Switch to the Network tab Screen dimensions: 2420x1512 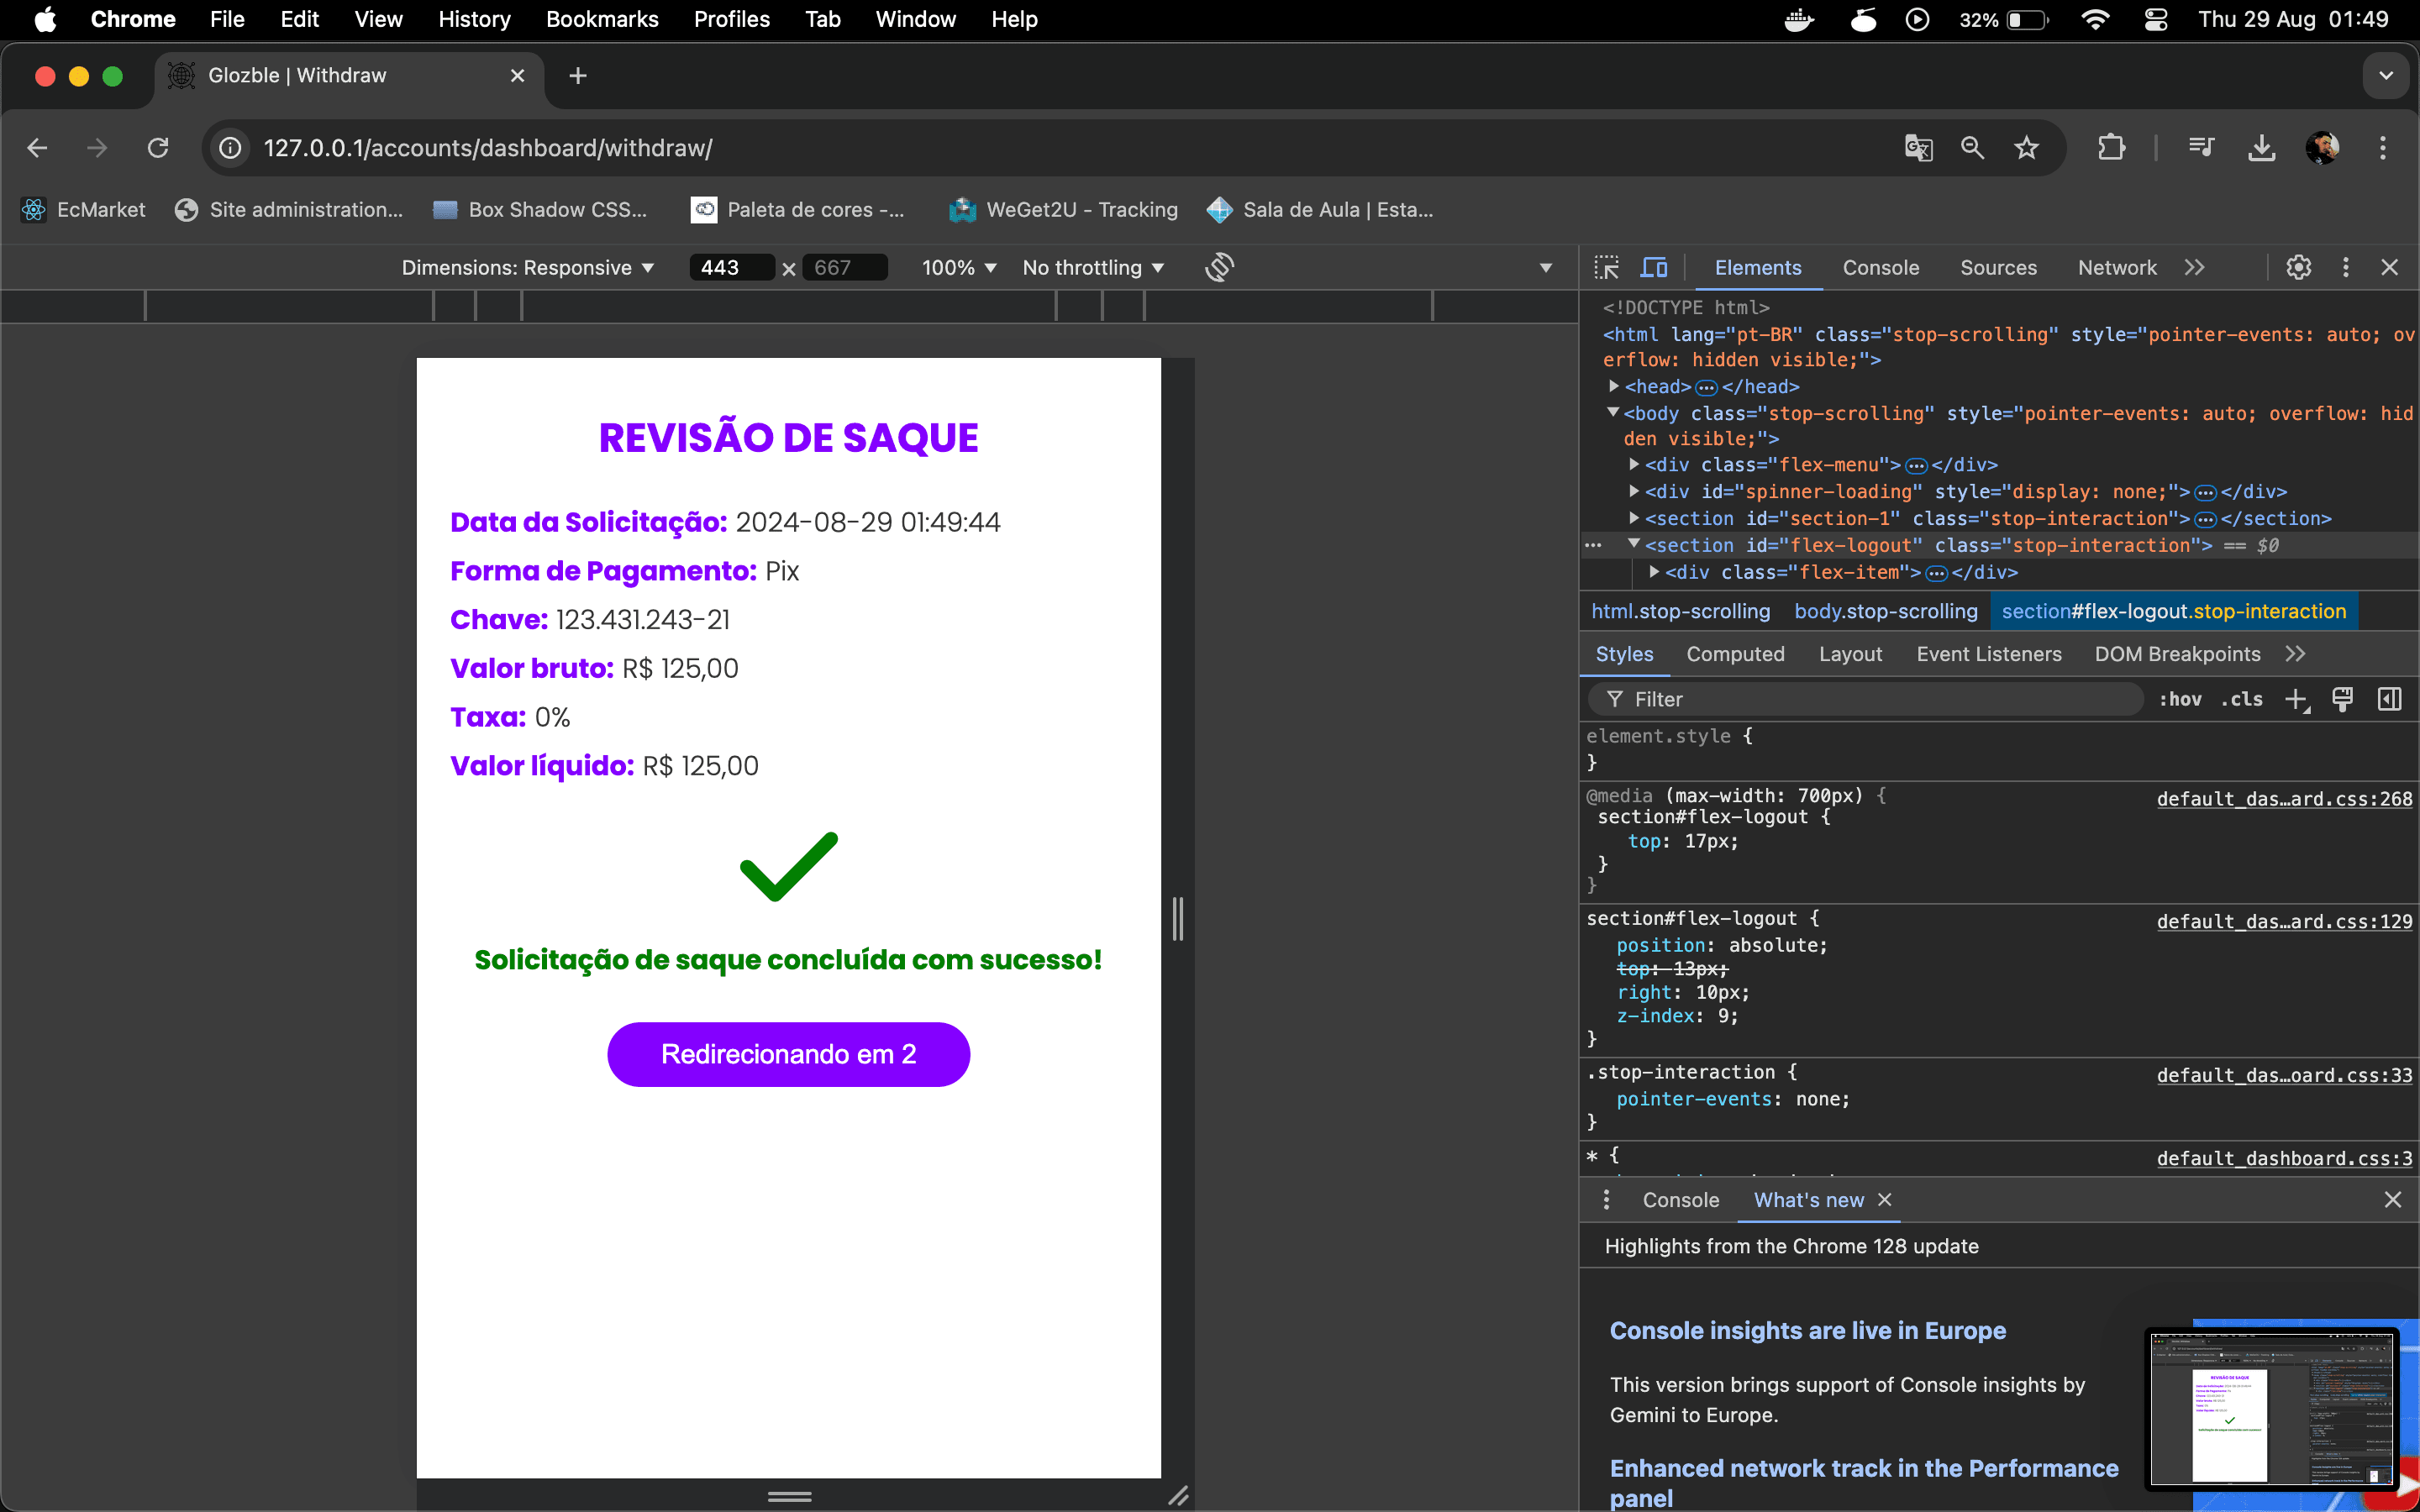click(2117, 267)
